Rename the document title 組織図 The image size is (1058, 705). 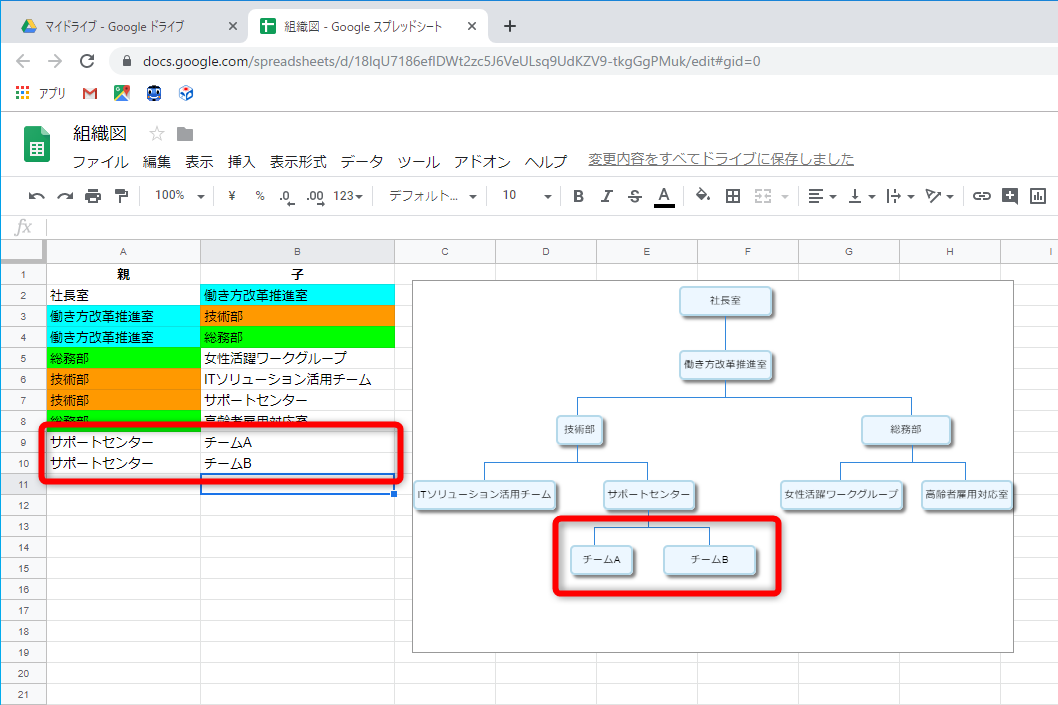point(100,133)
